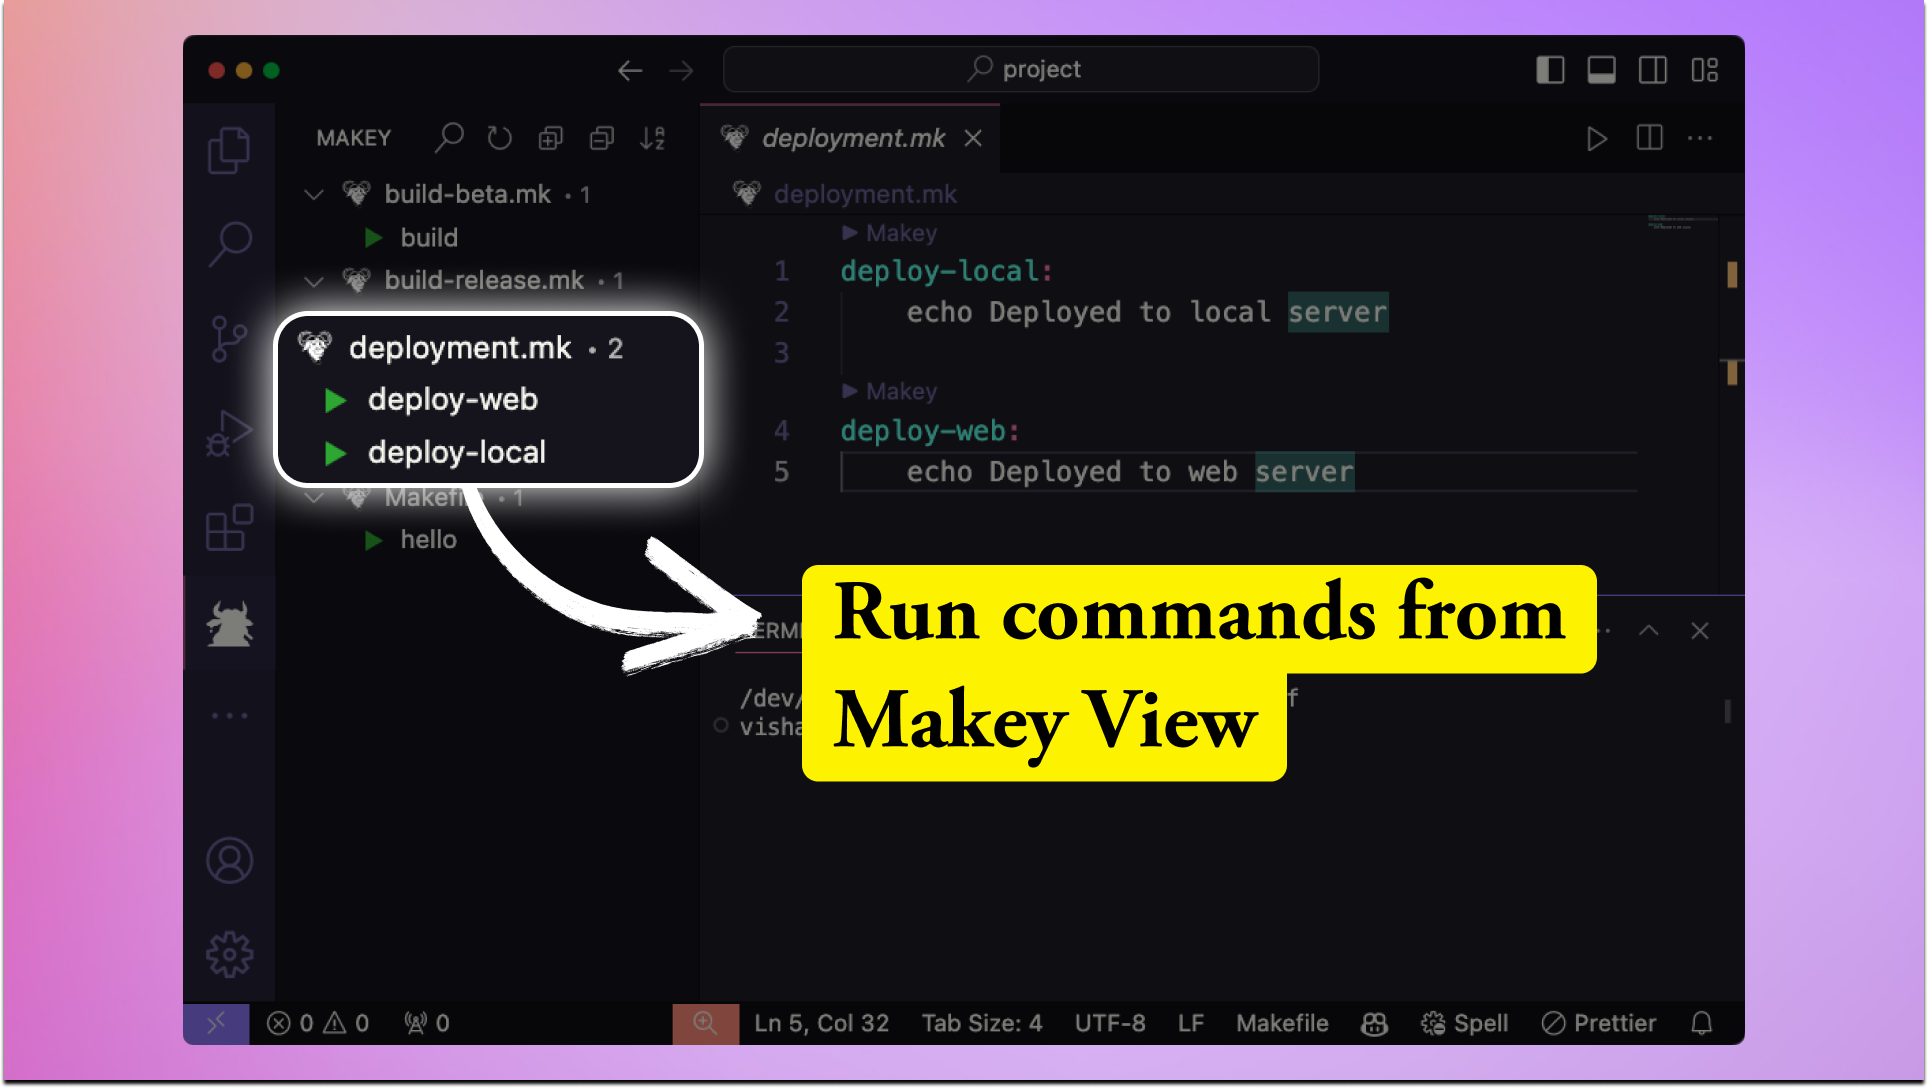Close the deployment.mk tab
The width and height of the screenshot is (1928, 1088).
coord(973,138)
